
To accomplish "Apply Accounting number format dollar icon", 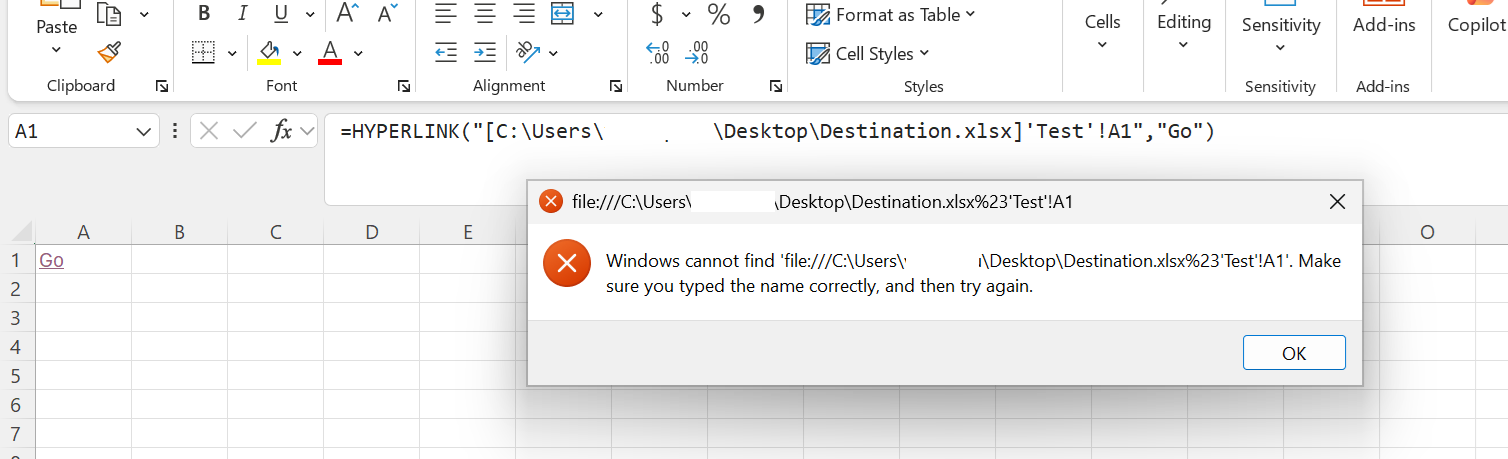I will pos(657,14).
